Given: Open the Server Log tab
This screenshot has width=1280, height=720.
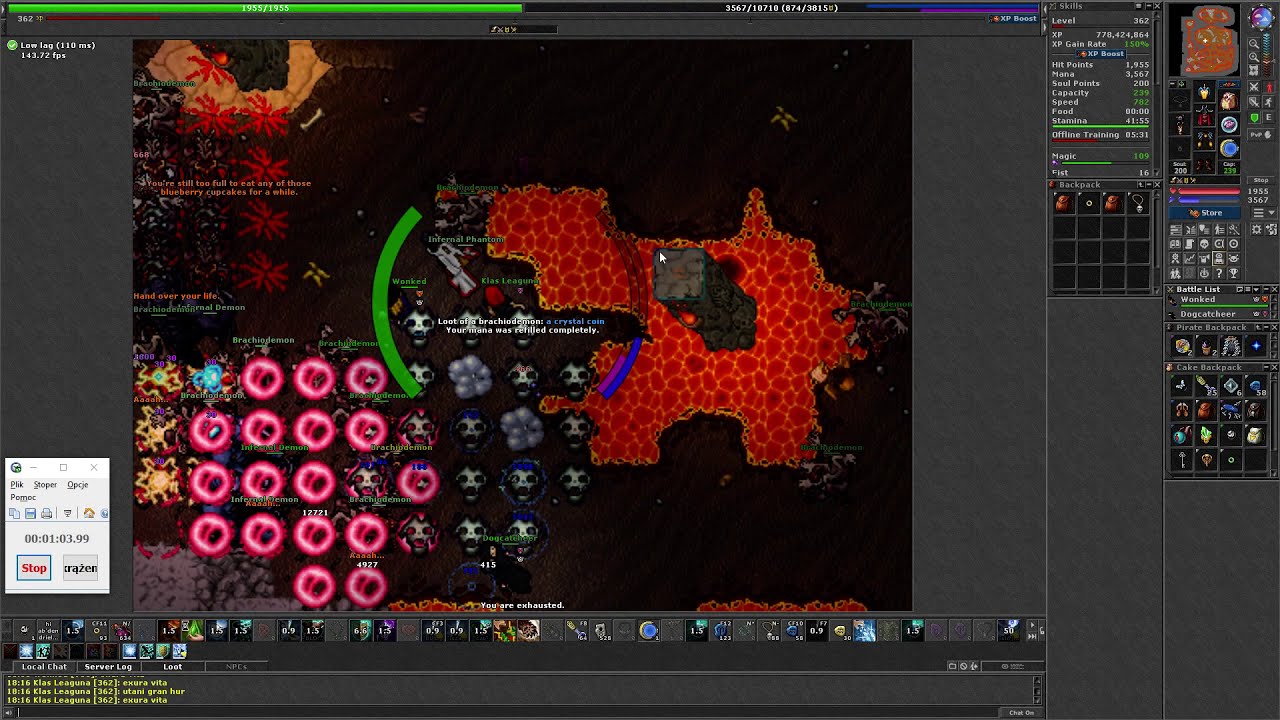Looking at the screenshot, I should tap(108, 667).
